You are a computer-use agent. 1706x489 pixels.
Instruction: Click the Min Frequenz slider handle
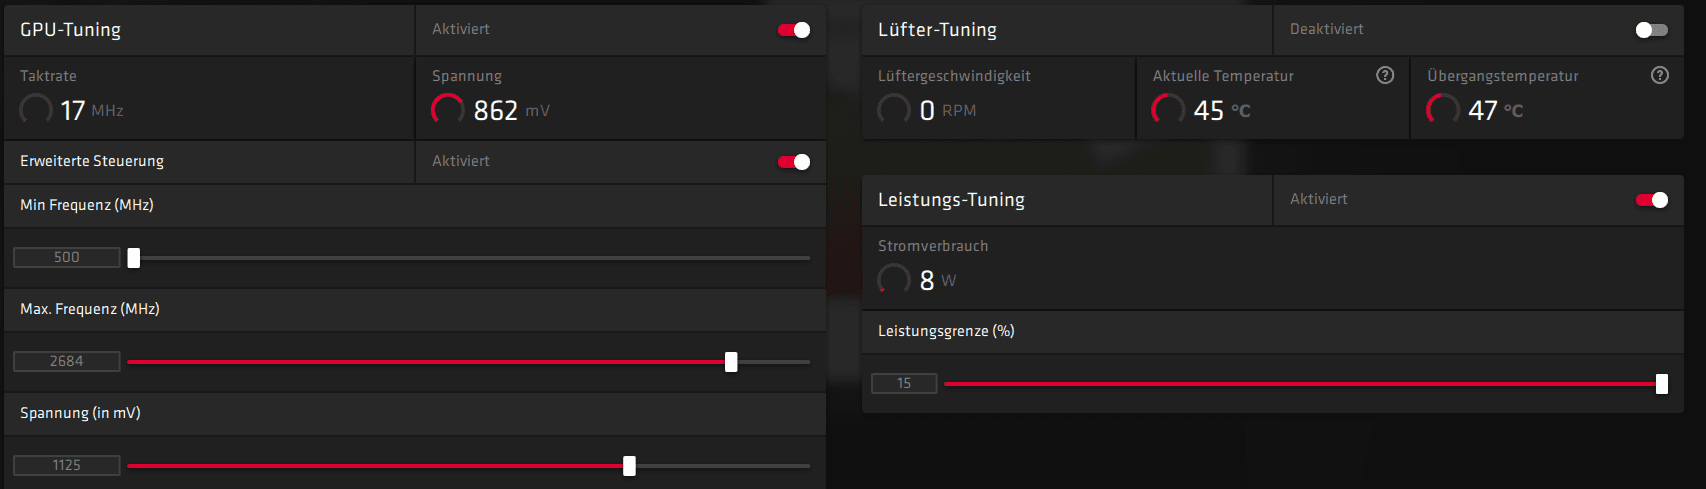pos(134,258)
